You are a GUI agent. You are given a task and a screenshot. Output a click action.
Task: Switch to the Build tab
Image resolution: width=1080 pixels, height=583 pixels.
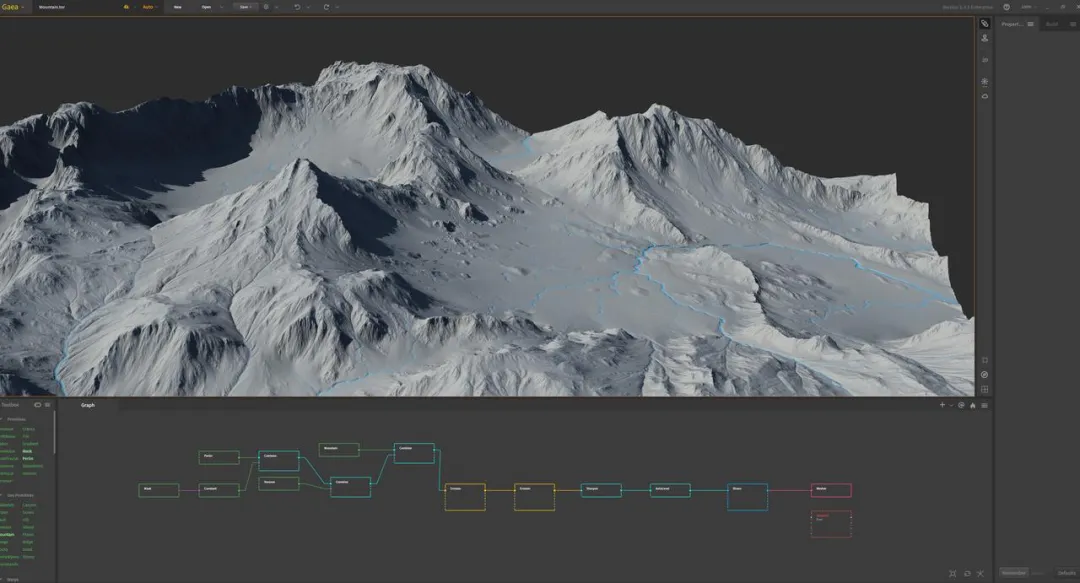(x=1052, y=24)
